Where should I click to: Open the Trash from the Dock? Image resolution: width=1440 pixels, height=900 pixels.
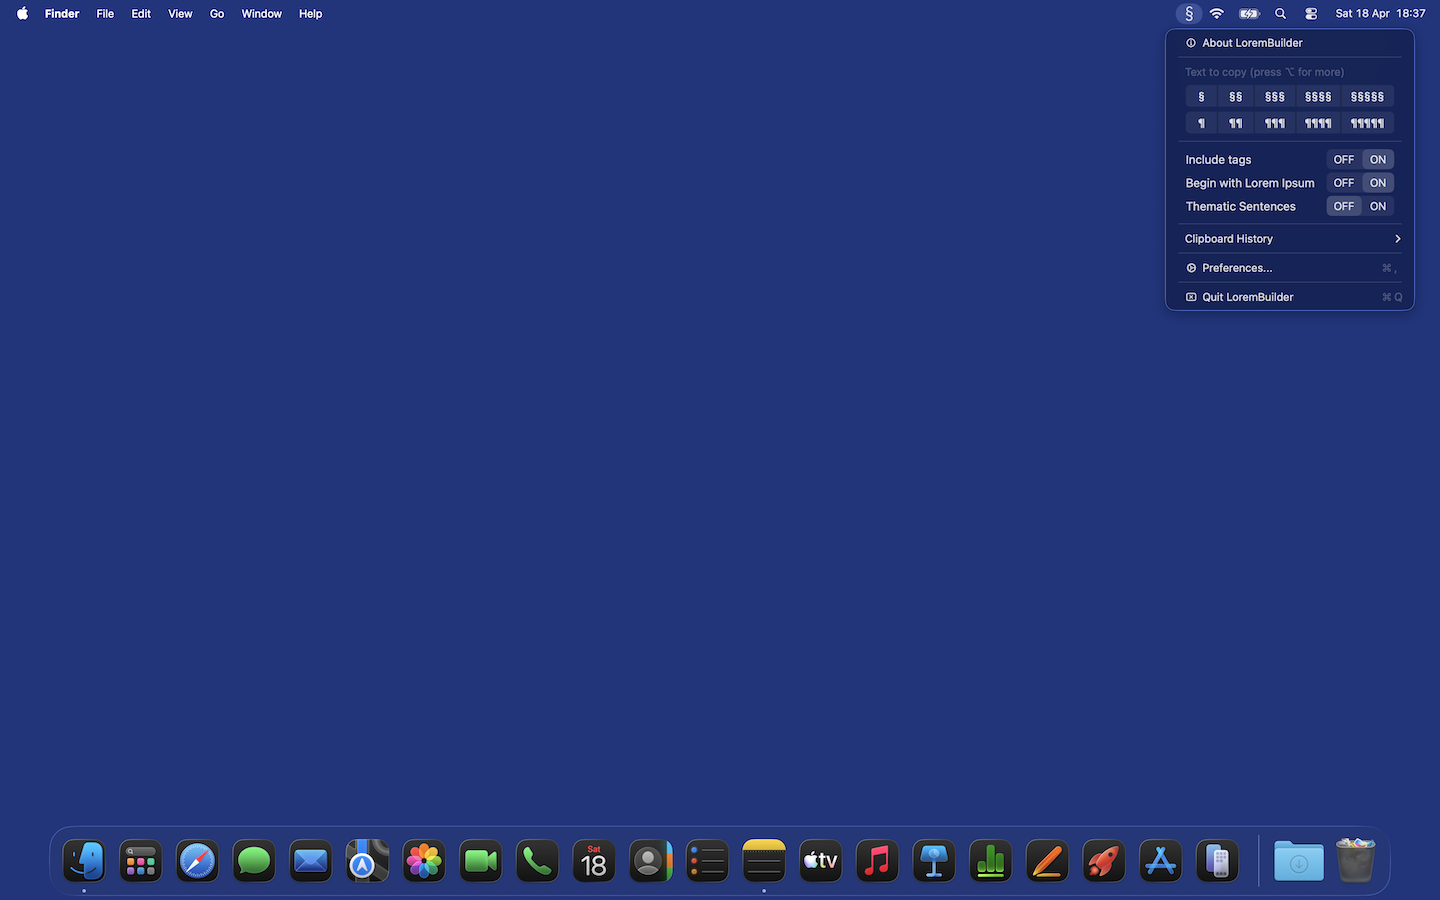coord(1355,860)
